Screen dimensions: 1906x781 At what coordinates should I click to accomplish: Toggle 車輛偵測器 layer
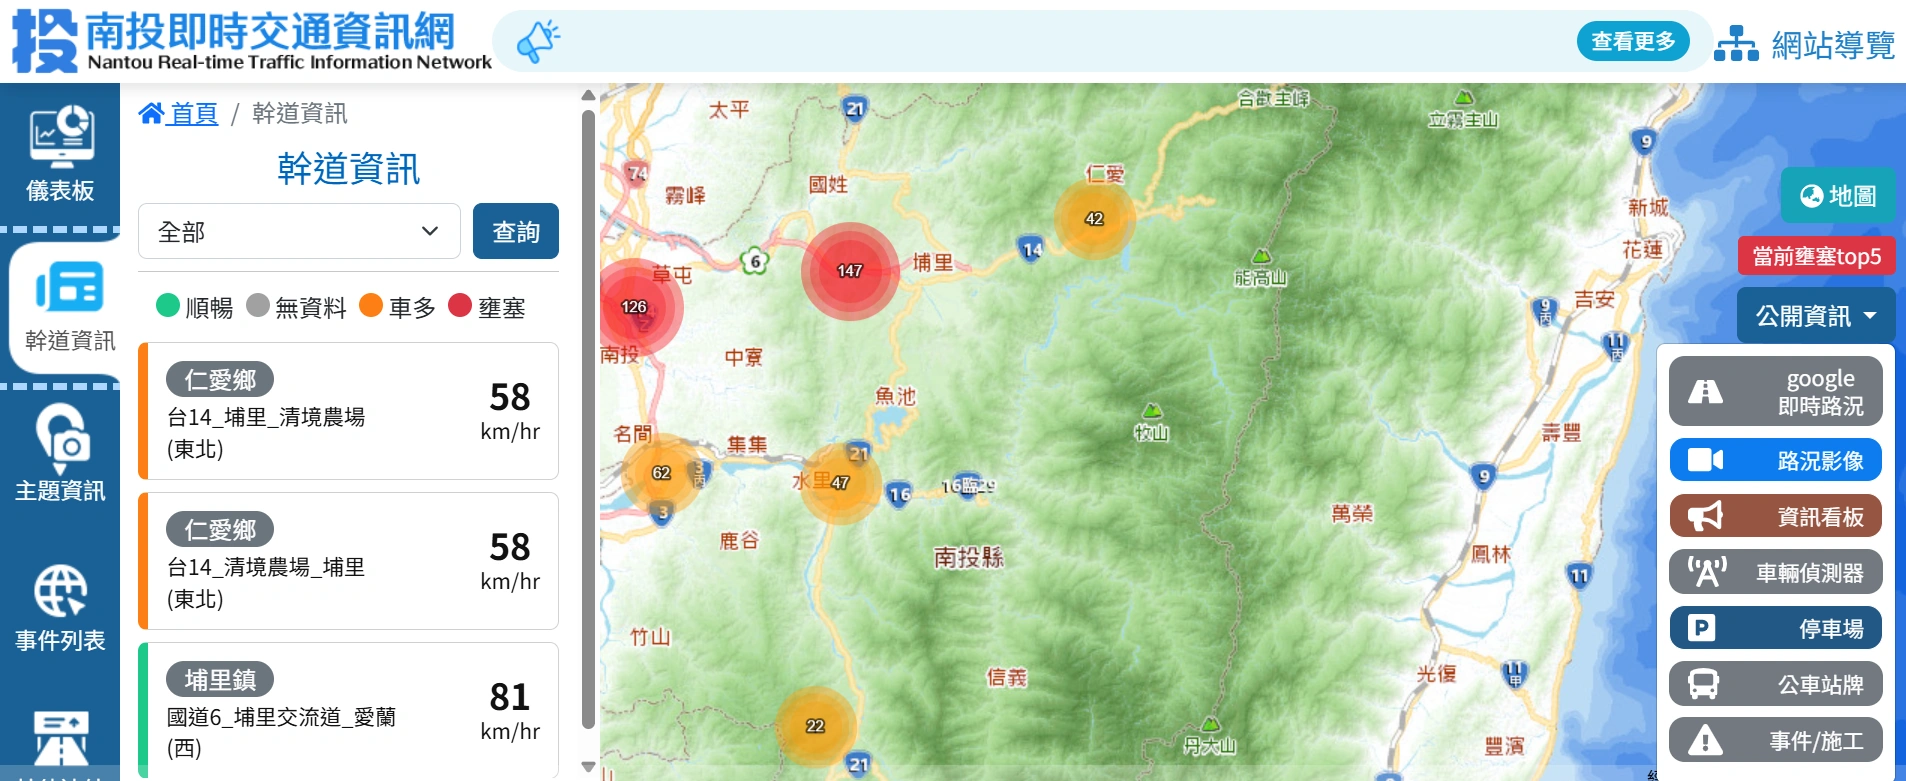pos(1776,572)
